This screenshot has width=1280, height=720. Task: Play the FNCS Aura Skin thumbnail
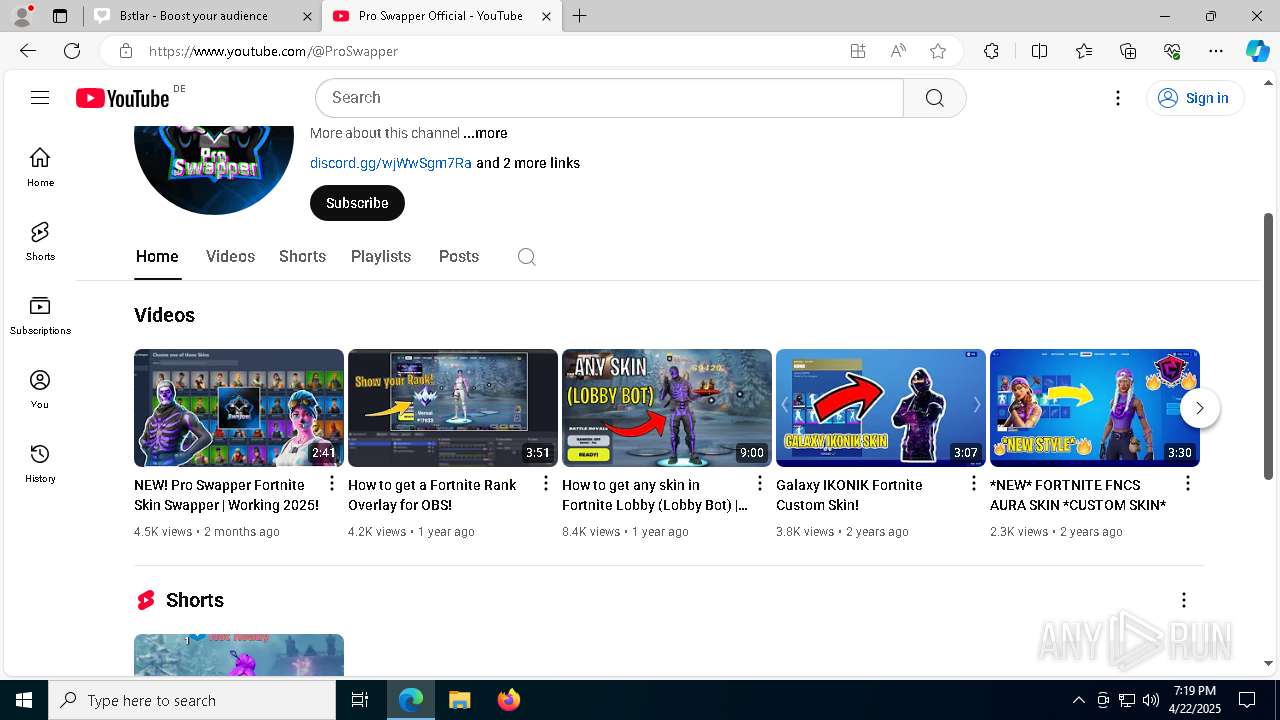click(1095, 408)
